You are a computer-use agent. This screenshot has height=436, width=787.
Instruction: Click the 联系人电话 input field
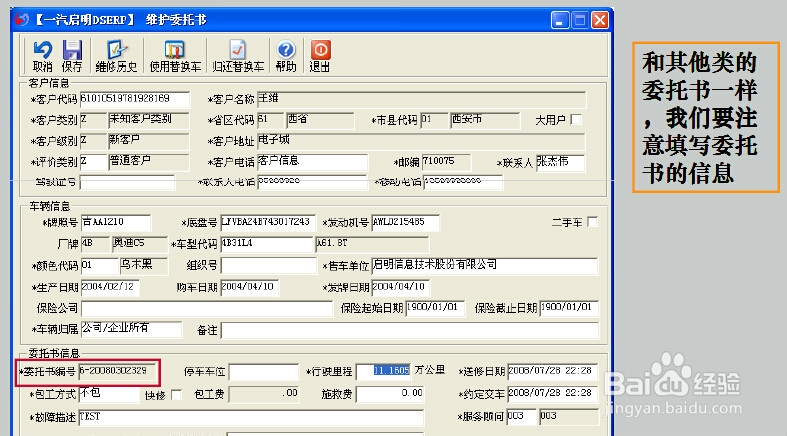point(312,182)
